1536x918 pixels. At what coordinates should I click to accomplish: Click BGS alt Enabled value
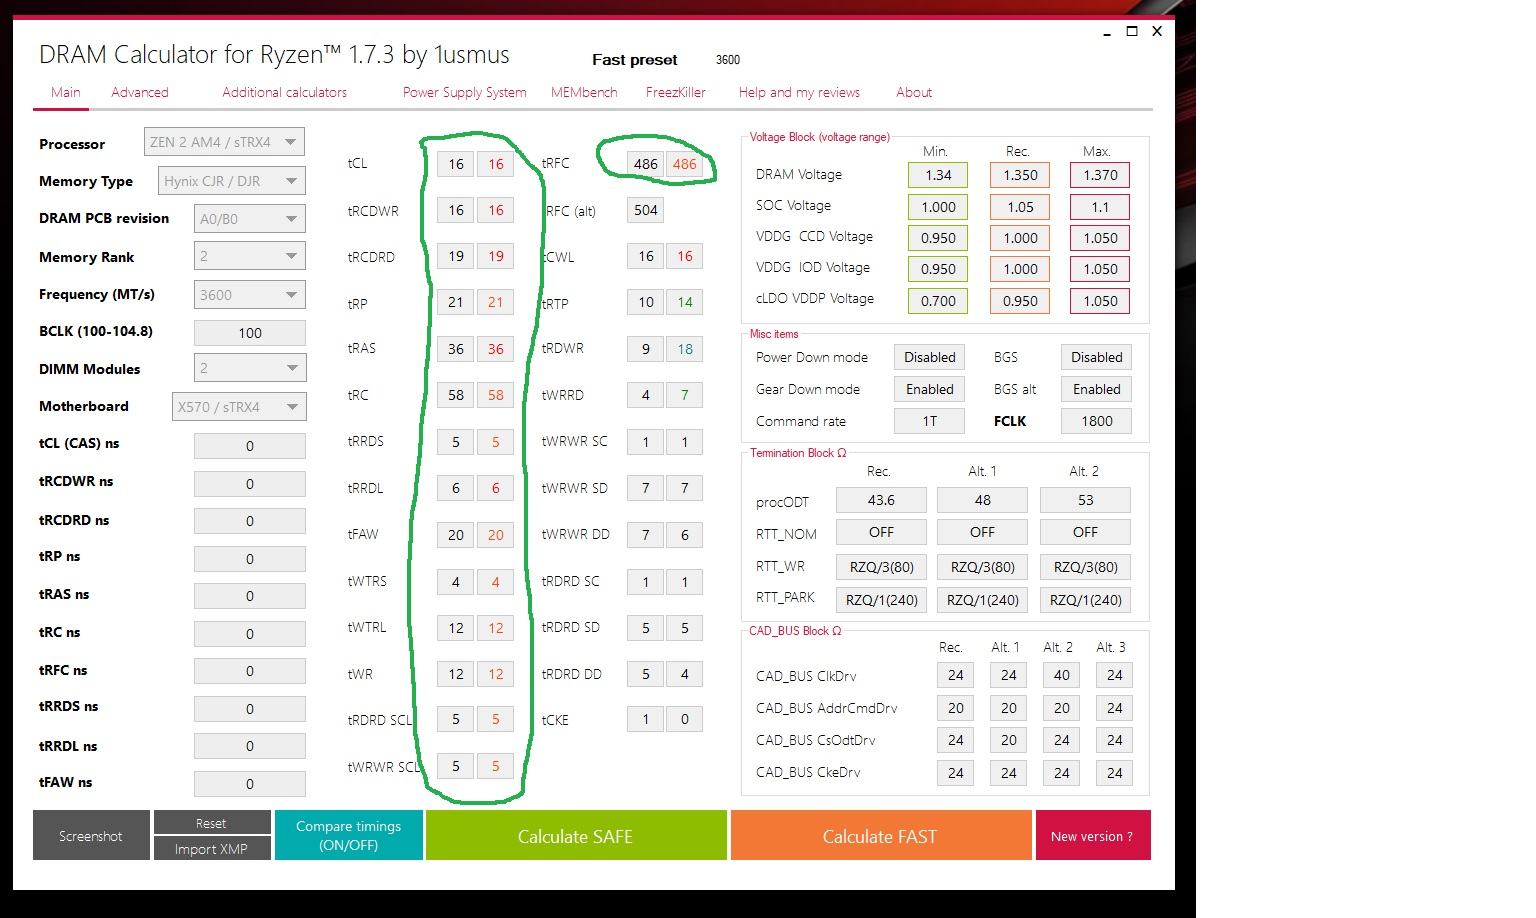click(x=1097, y=389)
